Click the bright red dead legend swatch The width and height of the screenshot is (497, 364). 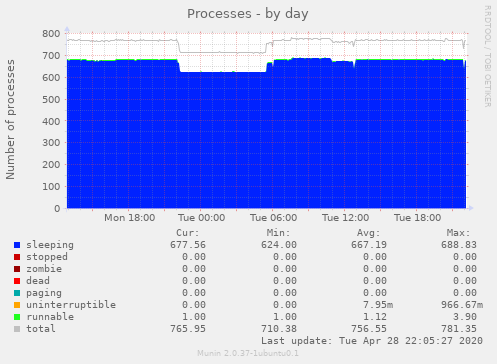17,281
